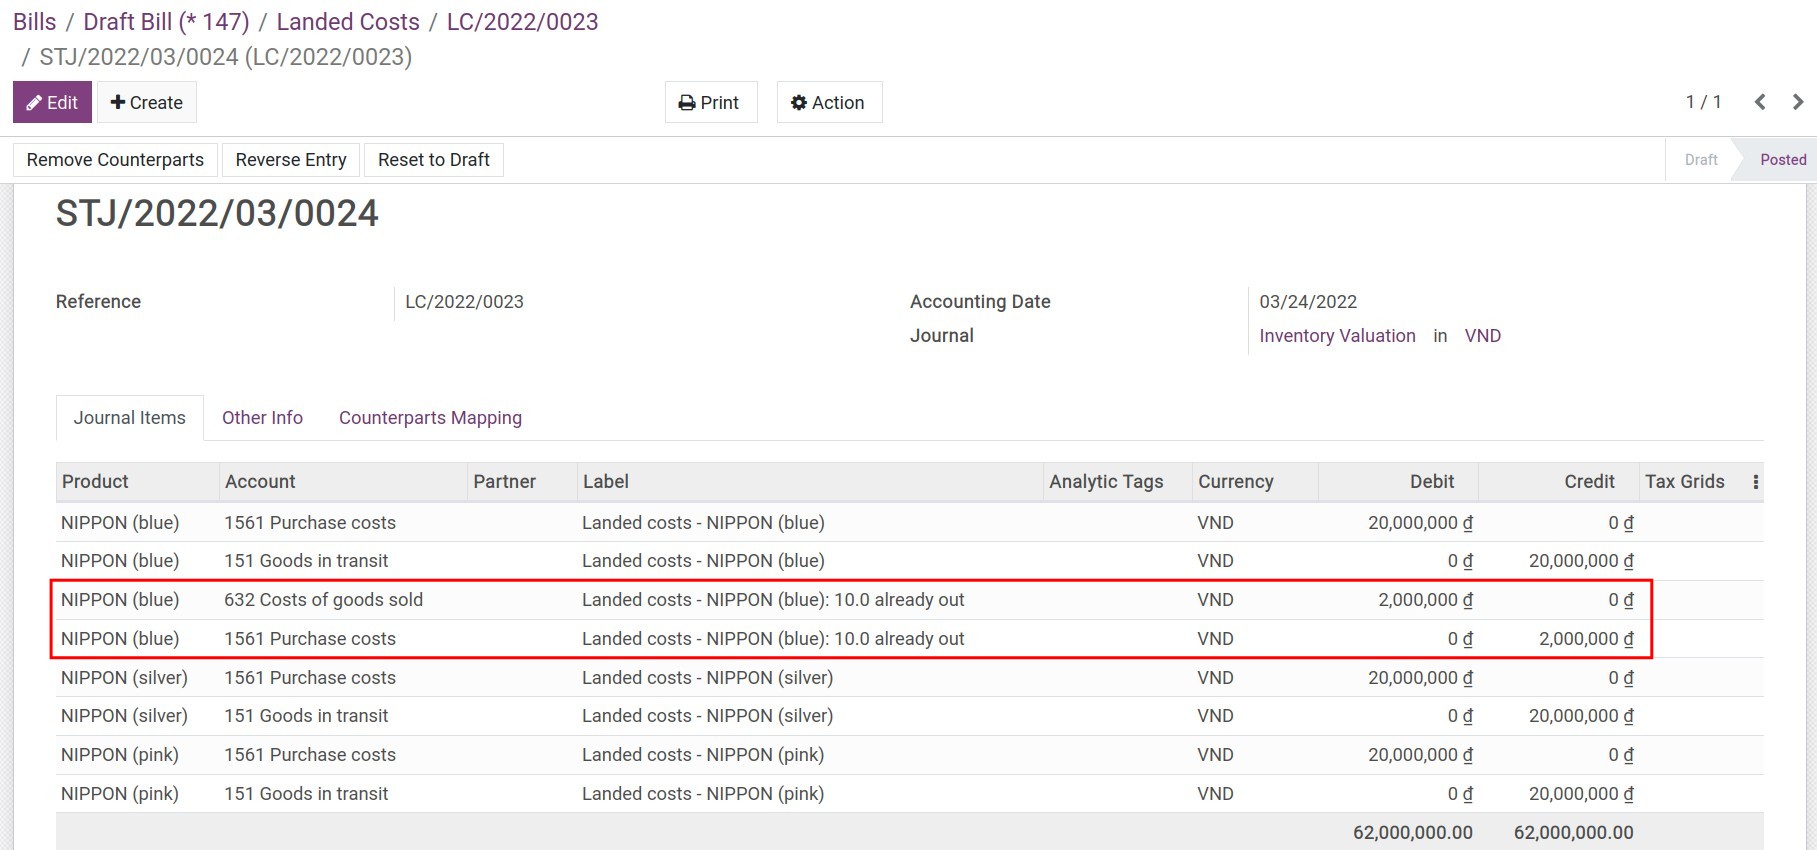Open the Print menu

(x=710, y=102)
